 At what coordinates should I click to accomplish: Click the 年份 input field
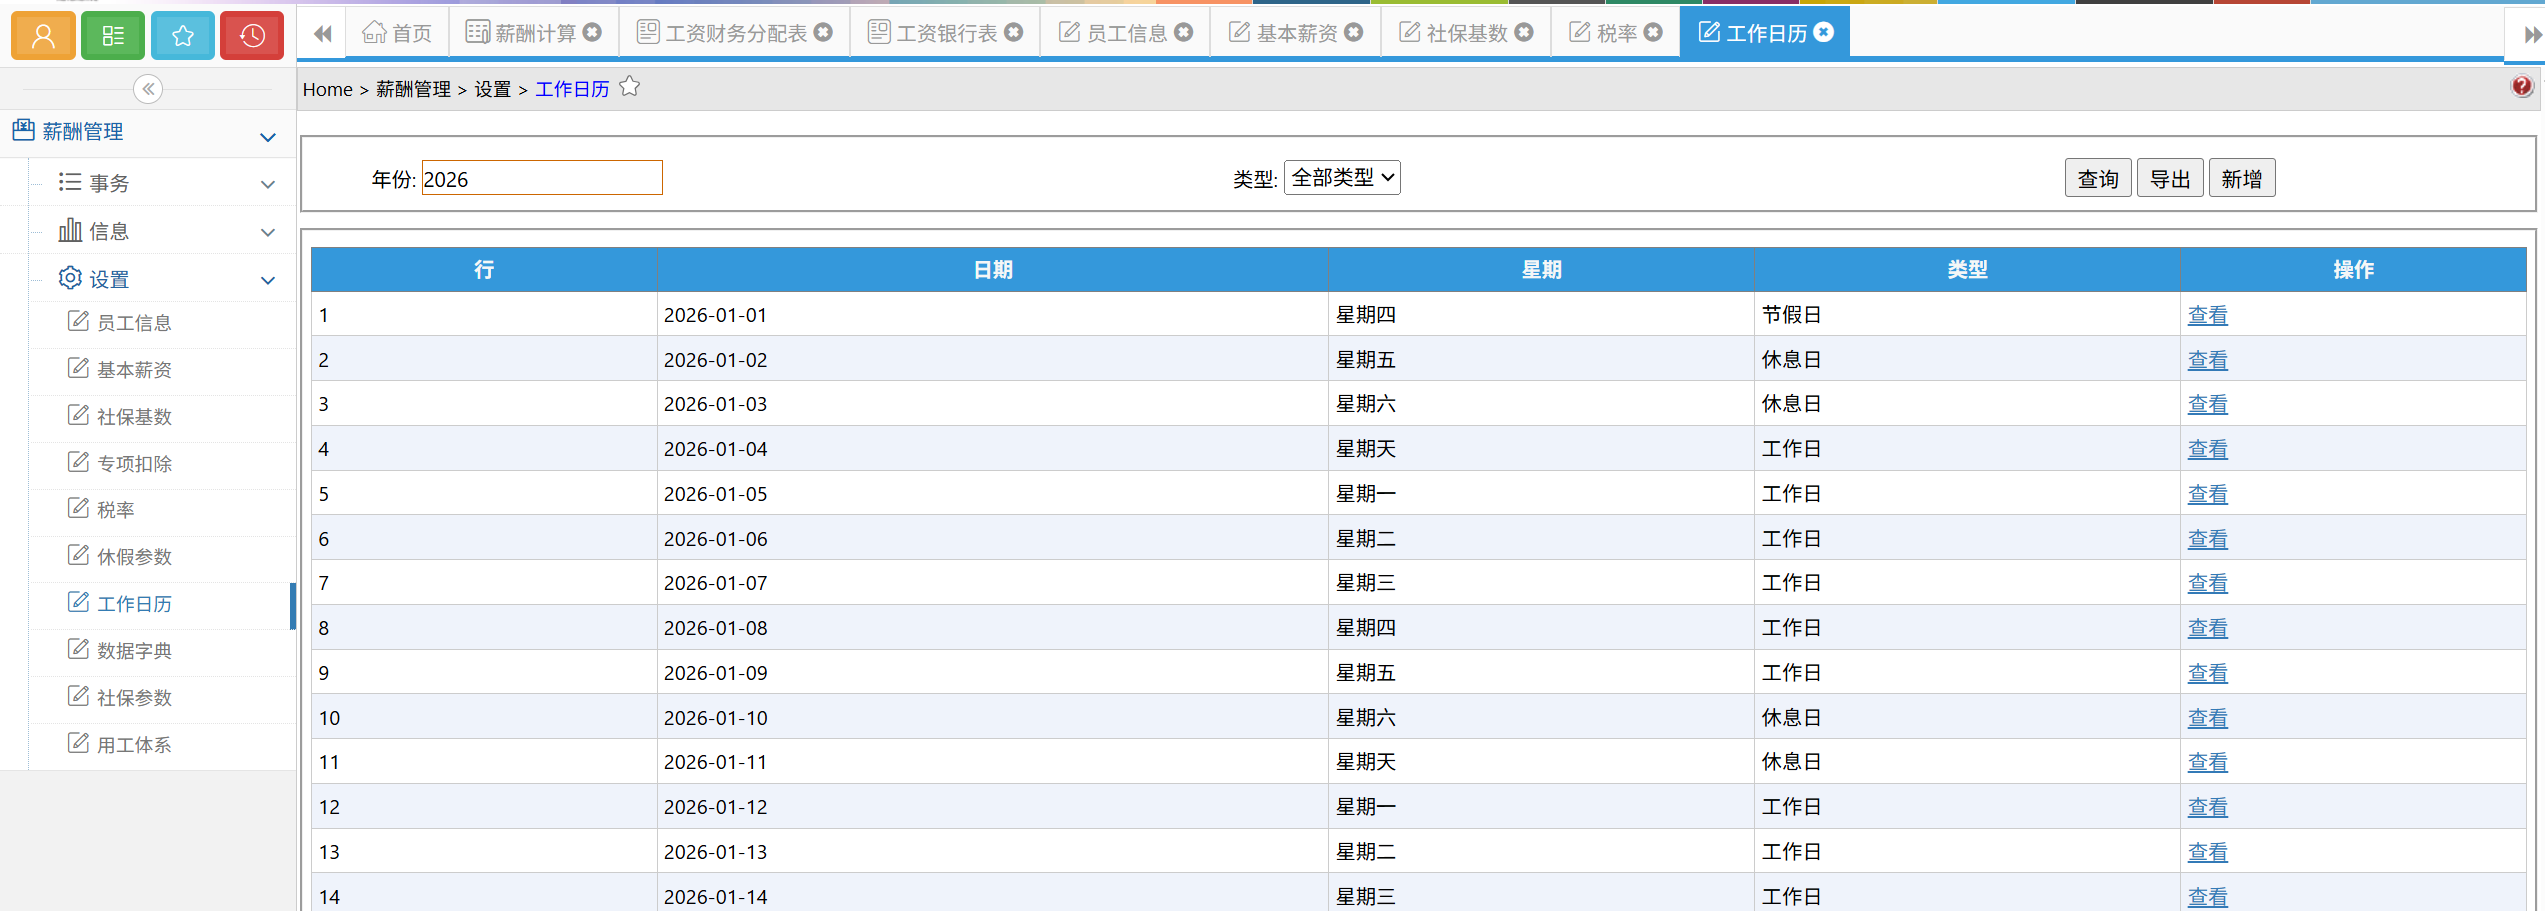click(x=542, y=178)
